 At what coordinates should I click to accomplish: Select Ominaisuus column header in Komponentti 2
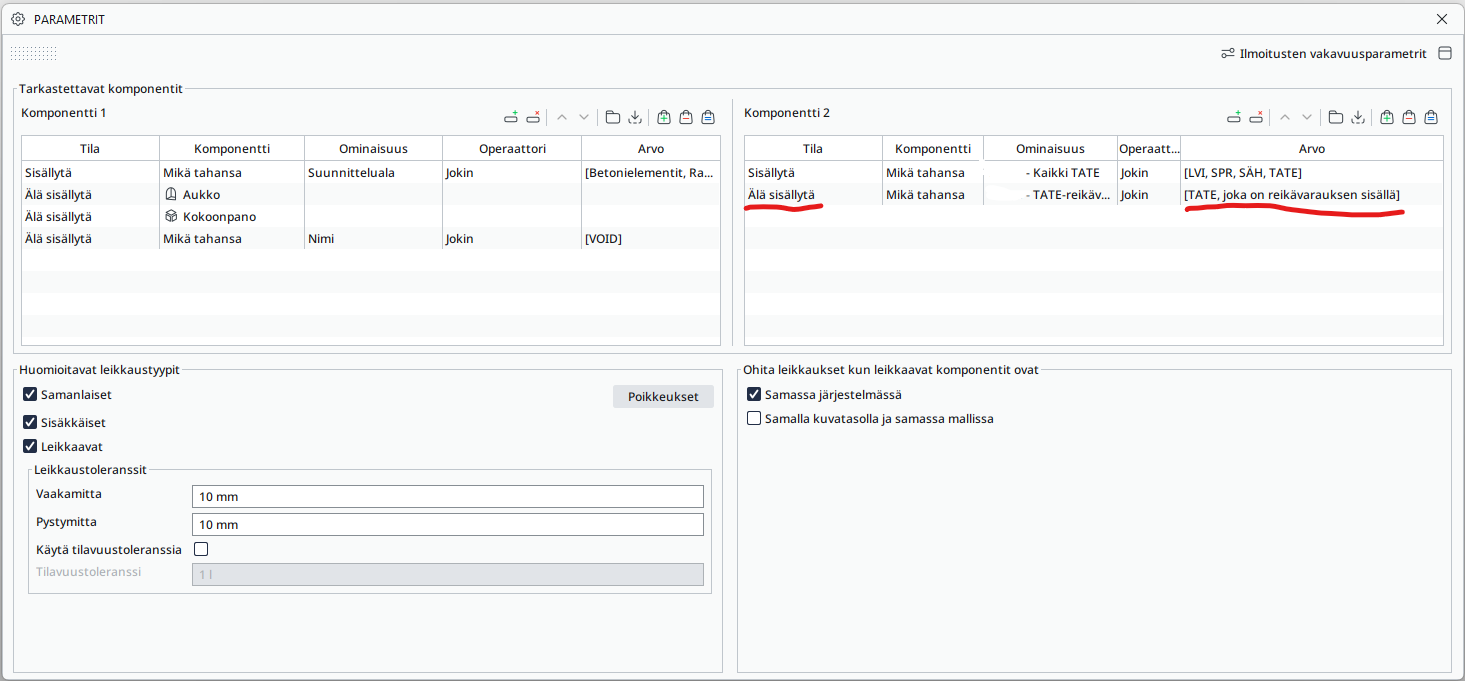click(1050, 149)
